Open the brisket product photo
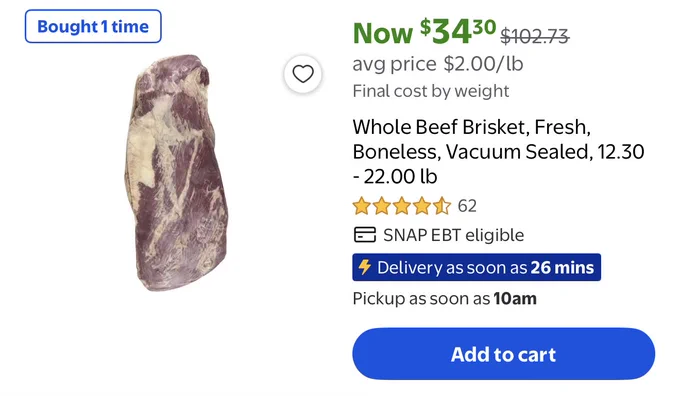Image resolution: width=680 pixels, height=396 pixels. 176,172
